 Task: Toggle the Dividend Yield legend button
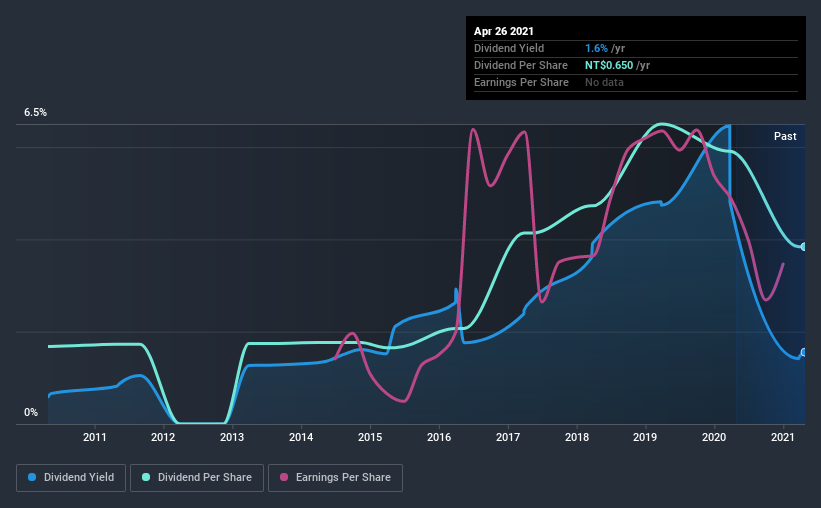71,478
